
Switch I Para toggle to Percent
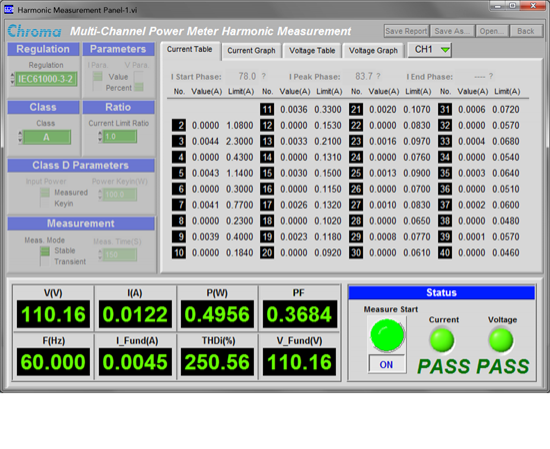[x=98, y=87]
